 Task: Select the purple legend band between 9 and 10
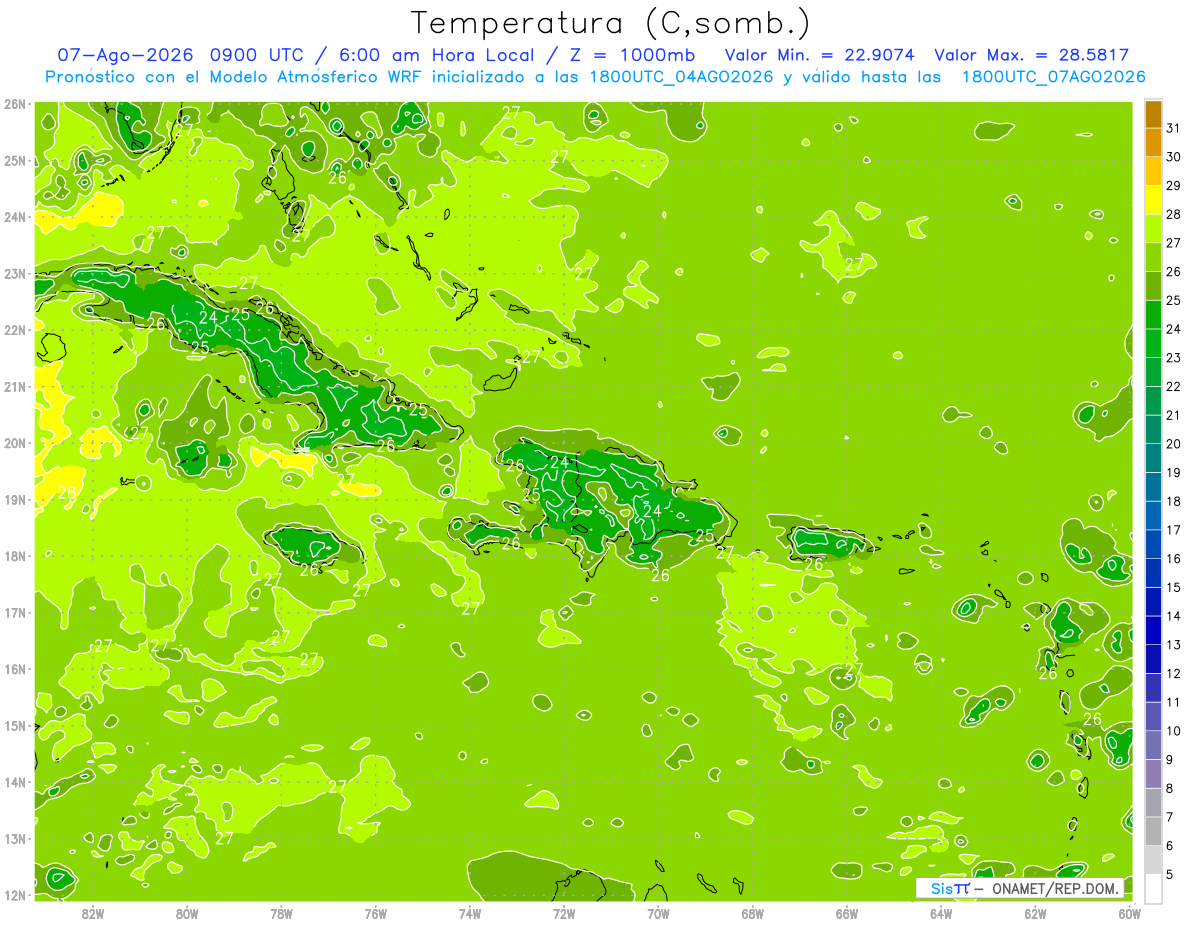tap(1153, 744)
